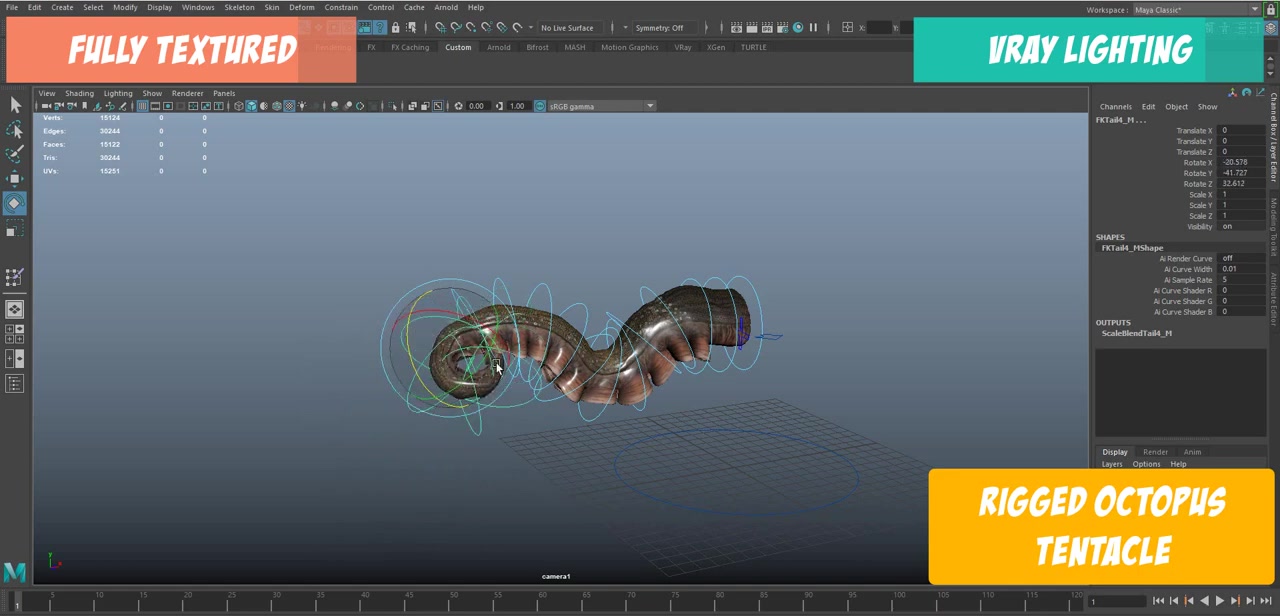Open Layers menu in layer editor
Image resolution: width=1280 pixels, height=616 pixels.
1112,464
